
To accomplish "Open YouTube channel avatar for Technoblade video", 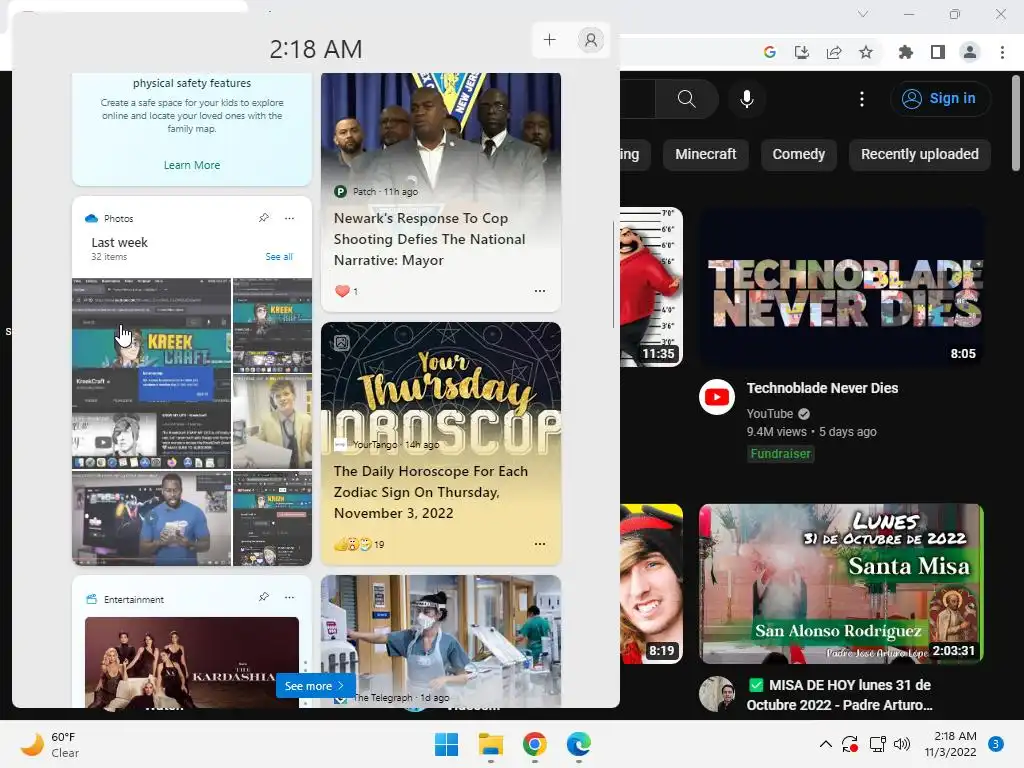I will pos(717,397).
